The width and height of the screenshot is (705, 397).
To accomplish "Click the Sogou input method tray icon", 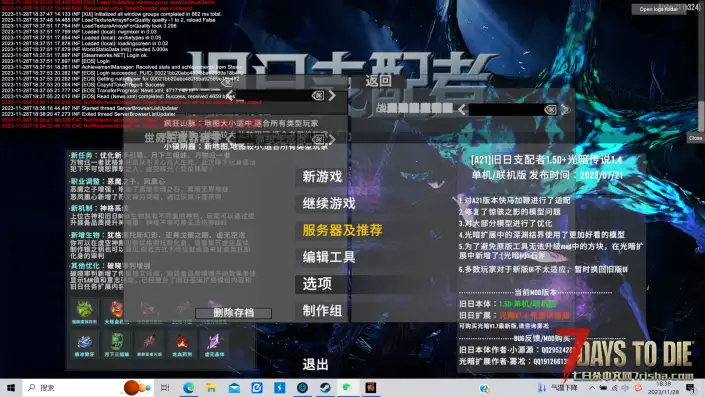I will [x=638, y=388].
